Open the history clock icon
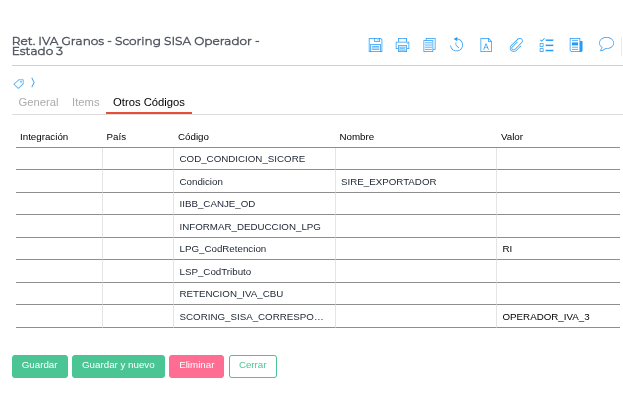This screenshot has width=623, height=415. 456,45
